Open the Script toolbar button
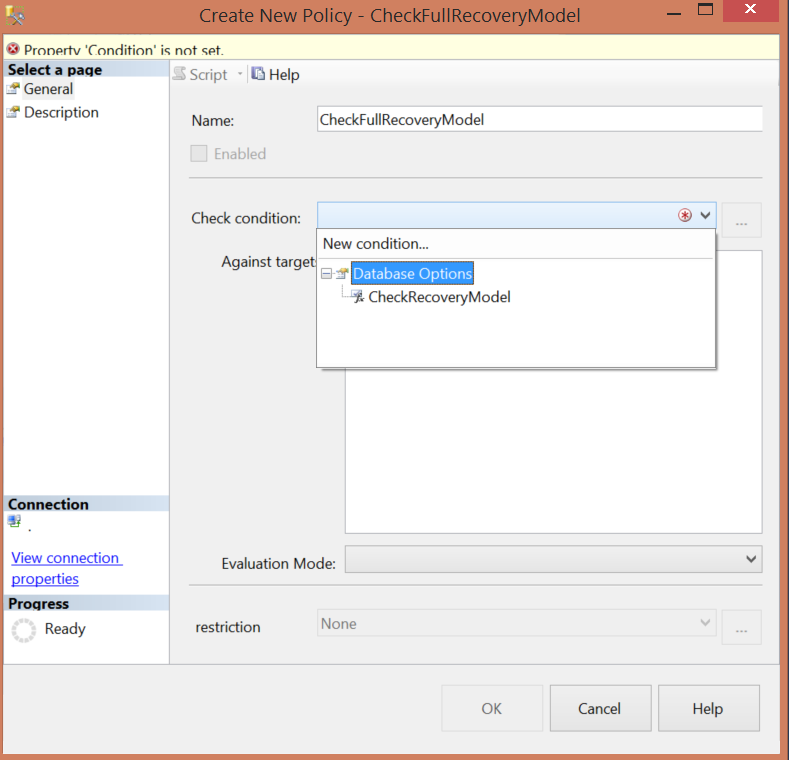This screenshot has width=789, height=760. (200, 74)
